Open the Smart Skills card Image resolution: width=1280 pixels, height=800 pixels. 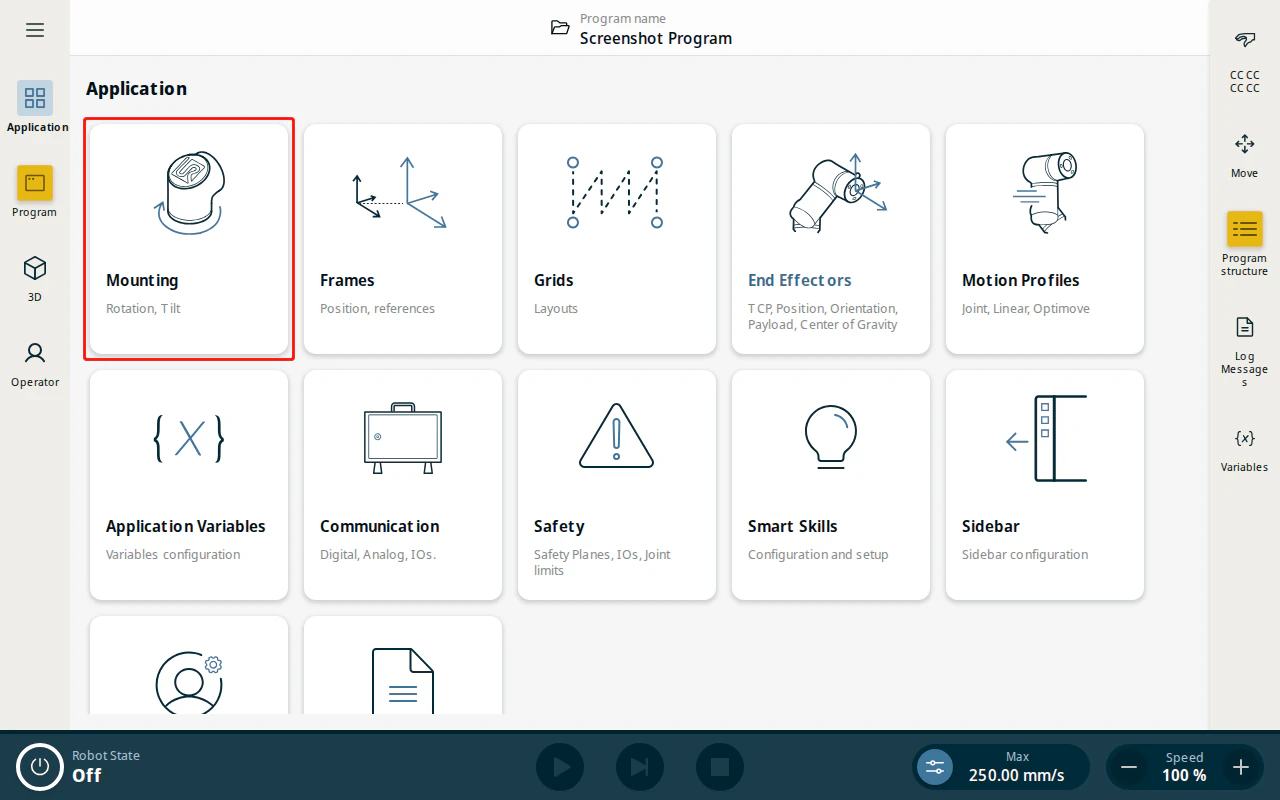pos(831,485)
